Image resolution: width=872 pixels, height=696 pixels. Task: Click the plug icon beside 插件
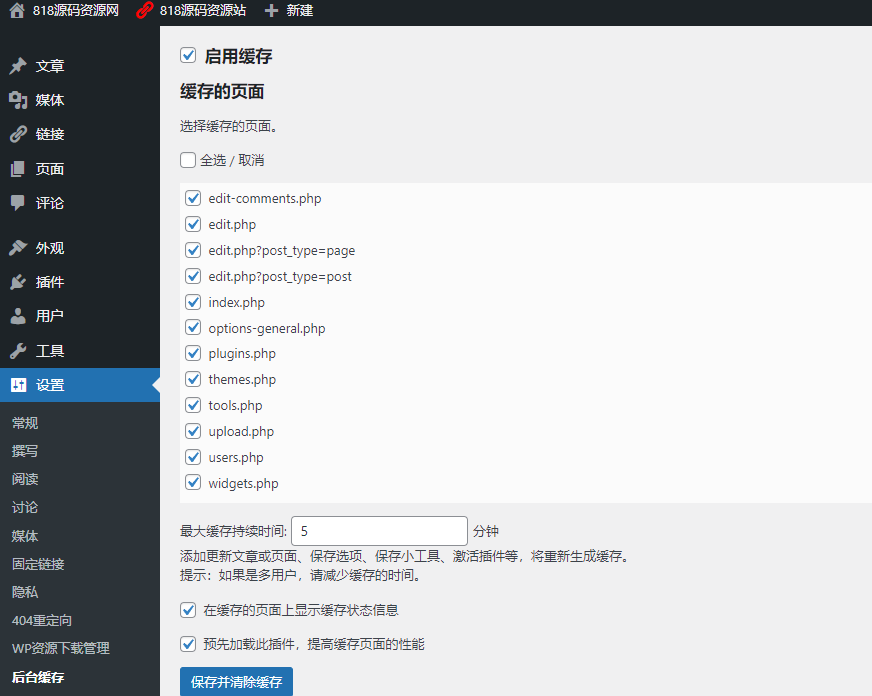point(18,282)
